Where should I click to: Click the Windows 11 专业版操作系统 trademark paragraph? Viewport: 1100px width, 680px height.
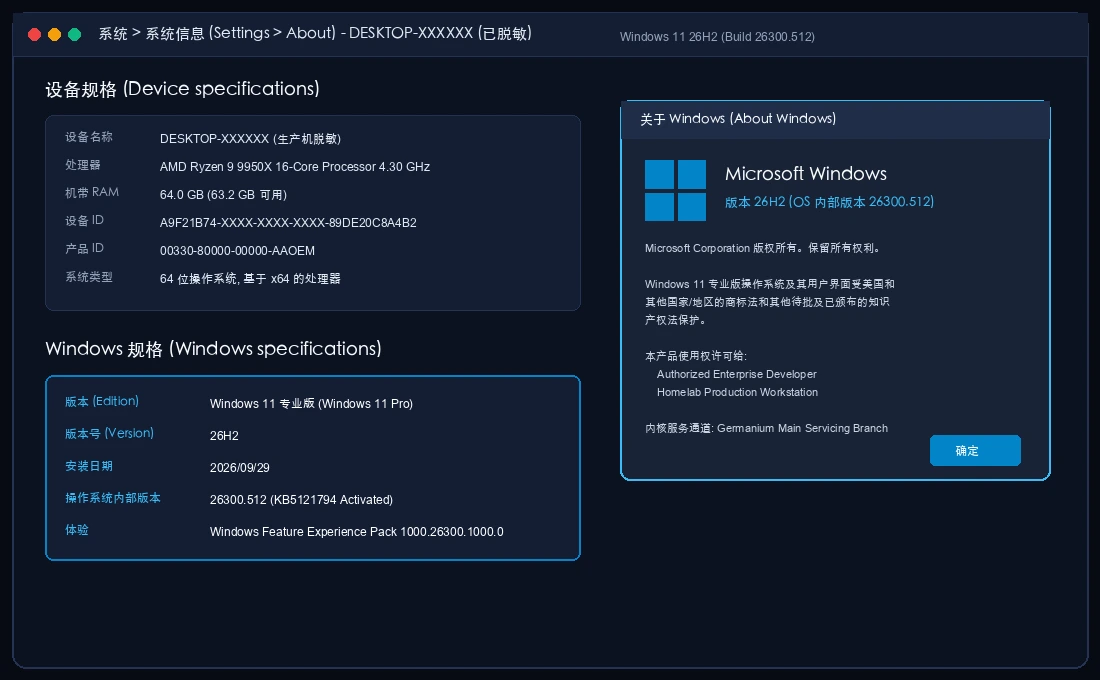770,302
